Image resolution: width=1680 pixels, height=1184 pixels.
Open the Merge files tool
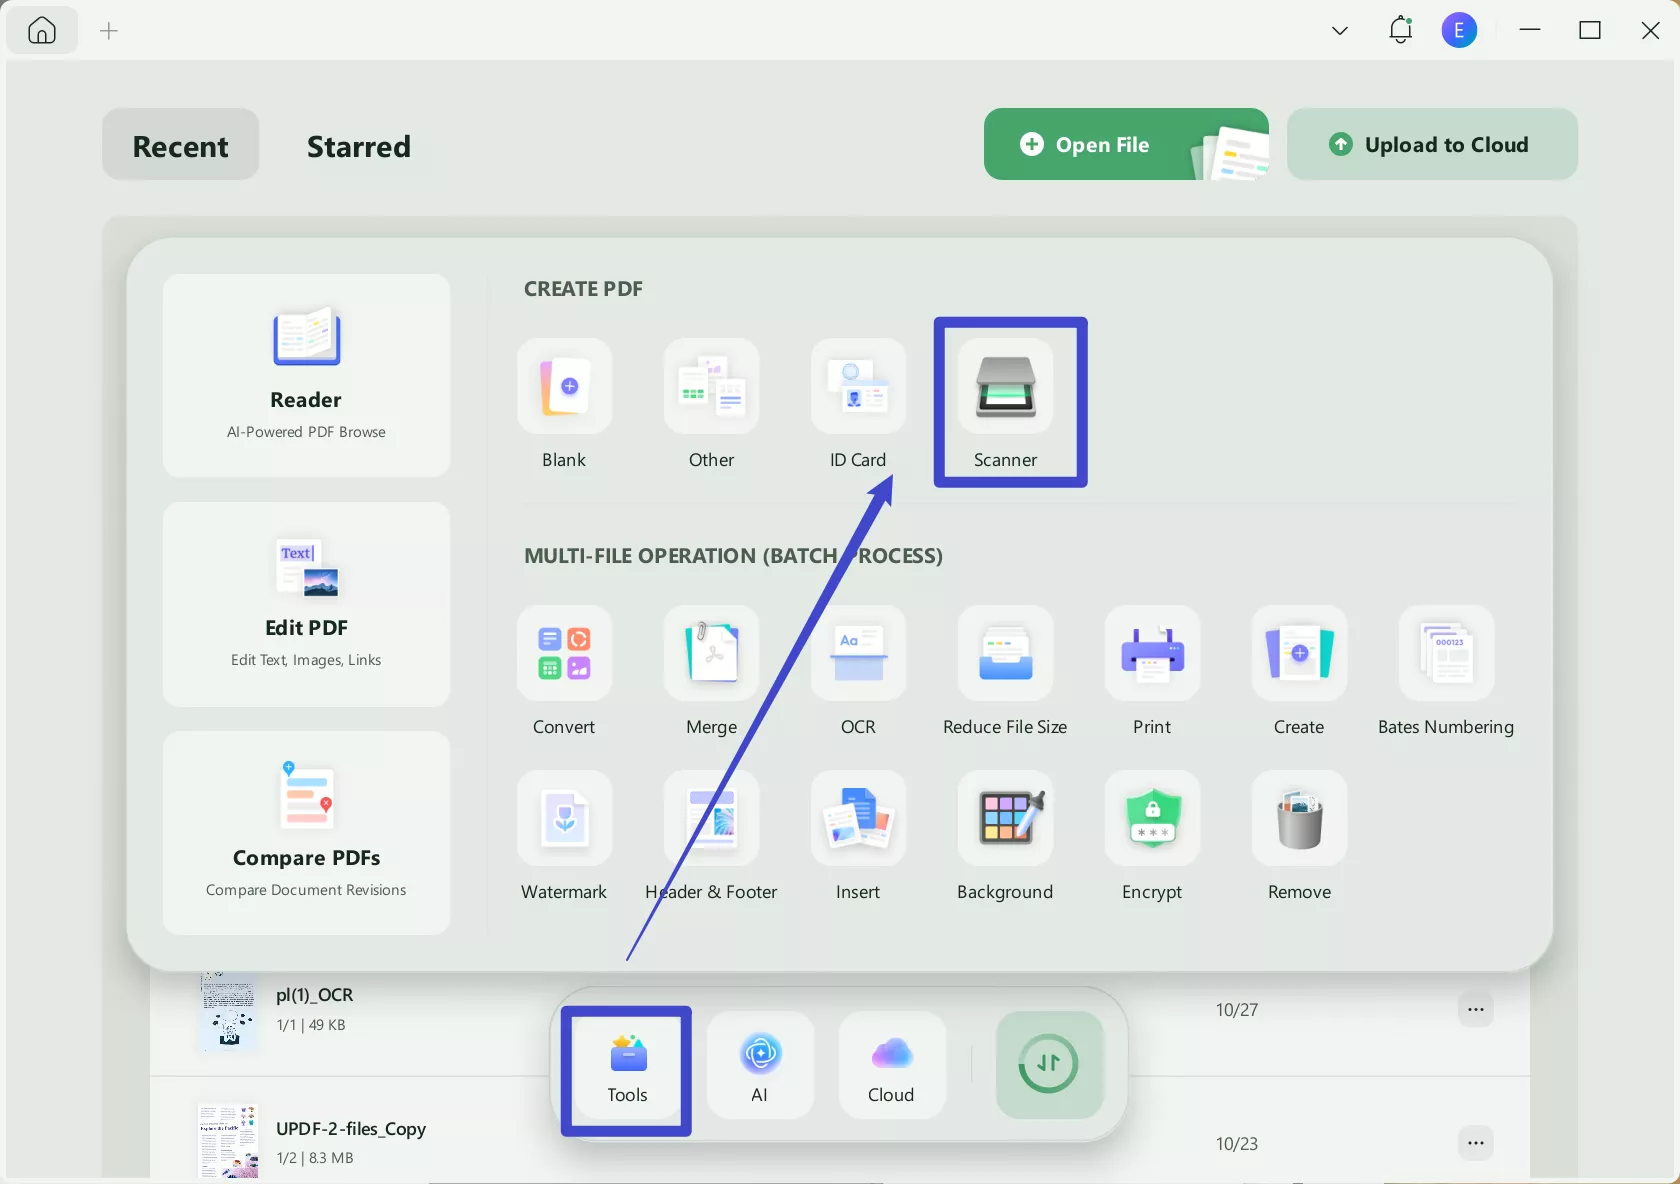710,670
